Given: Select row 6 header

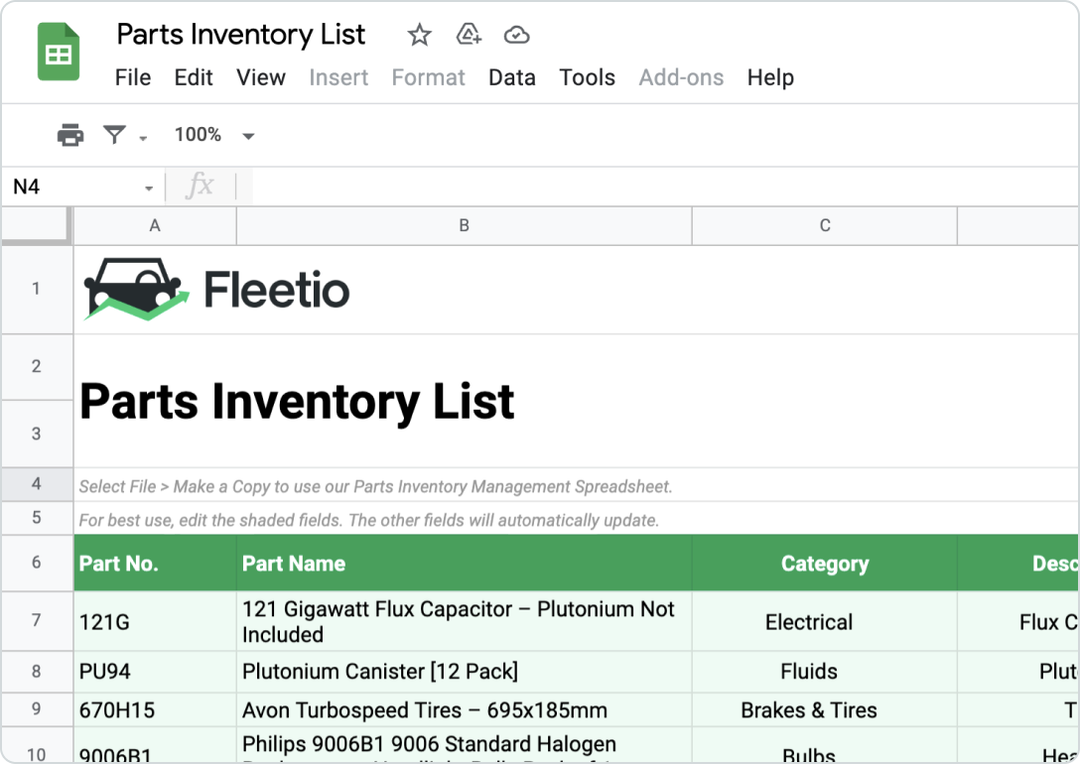Looking at the screenshot, I should [37, 563].
